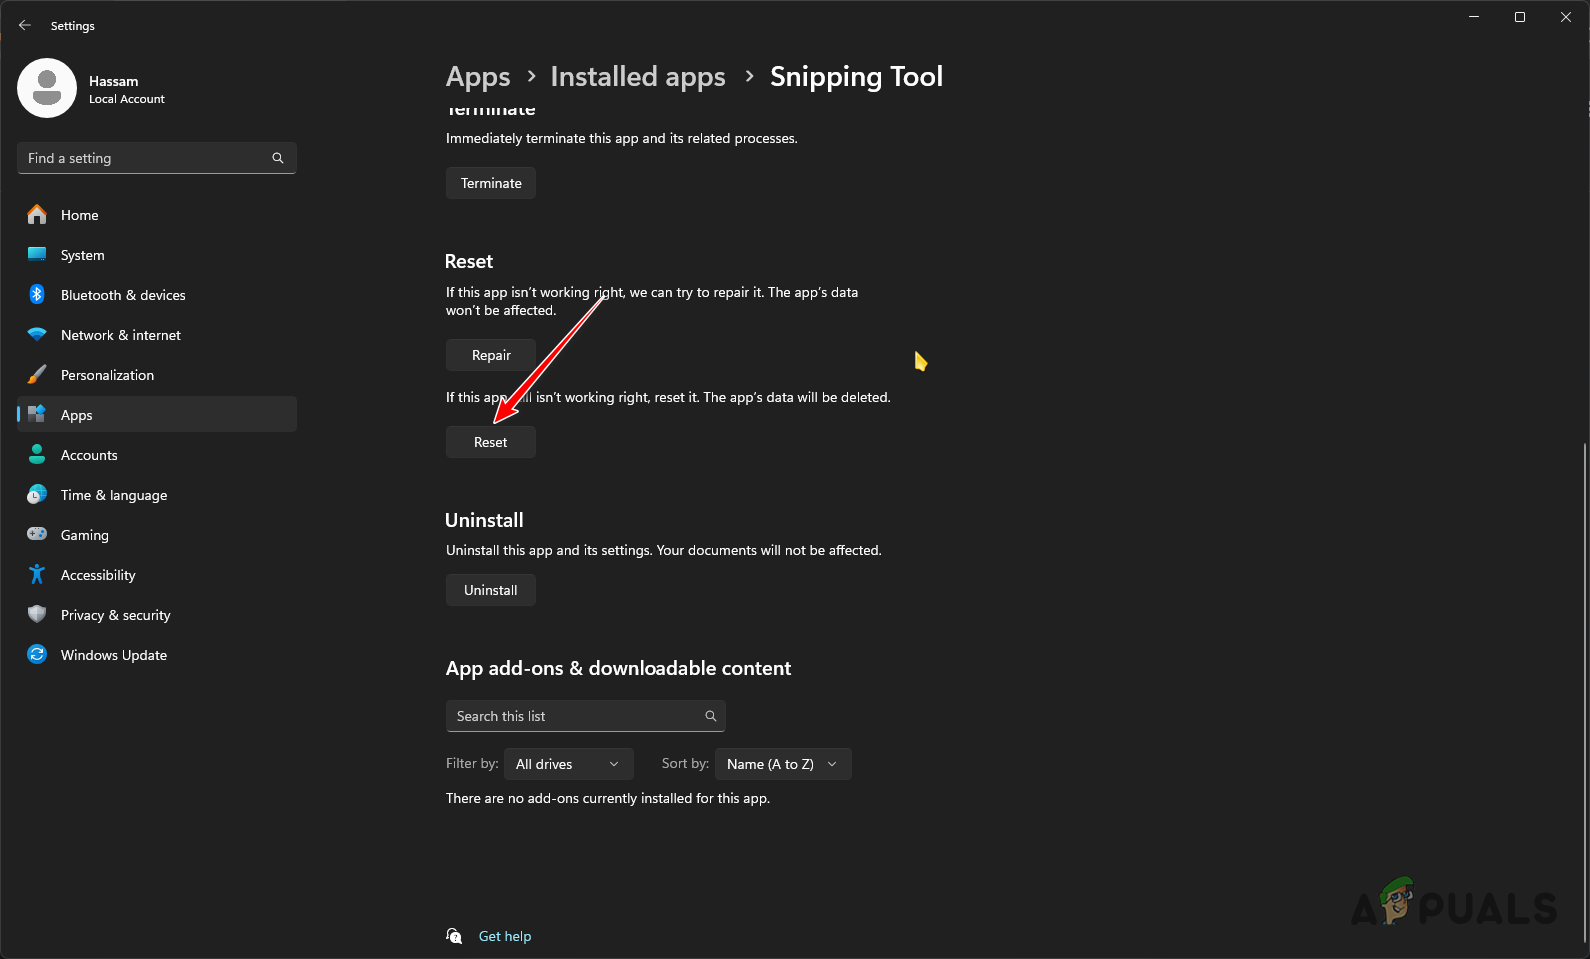This screenshot has height=959, width=1590.
Task: Select Accounts in the sidebar
Action: 157,455
